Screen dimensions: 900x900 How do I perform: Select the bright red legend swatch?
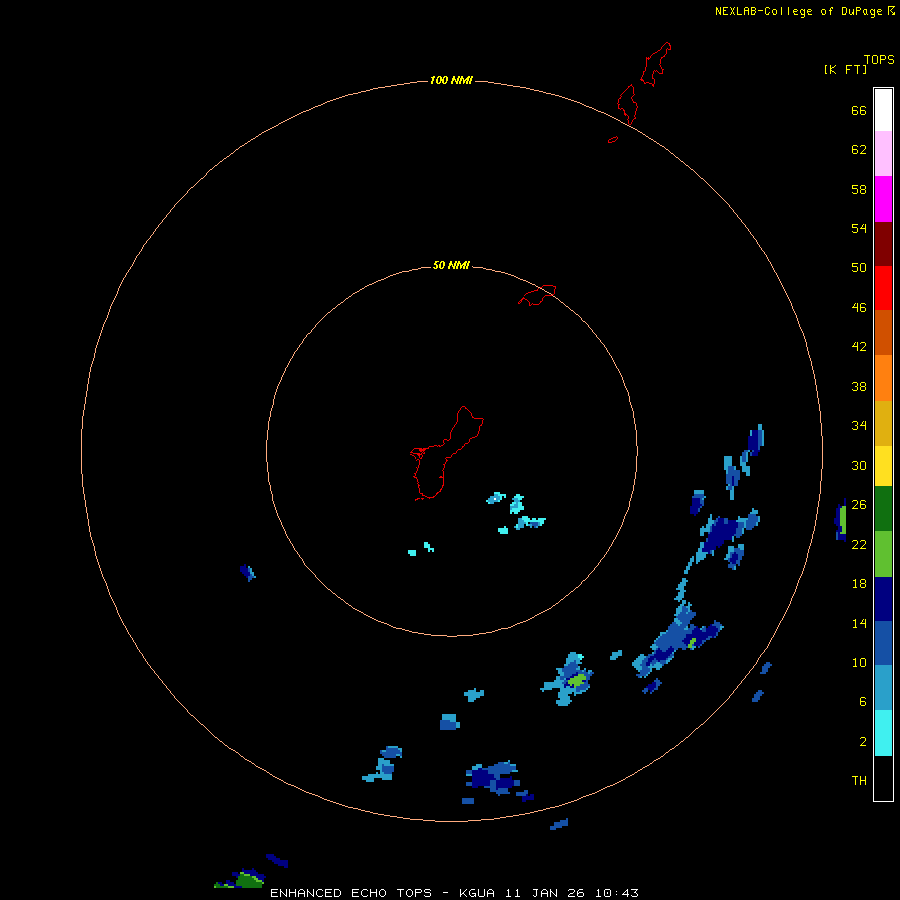883,288
